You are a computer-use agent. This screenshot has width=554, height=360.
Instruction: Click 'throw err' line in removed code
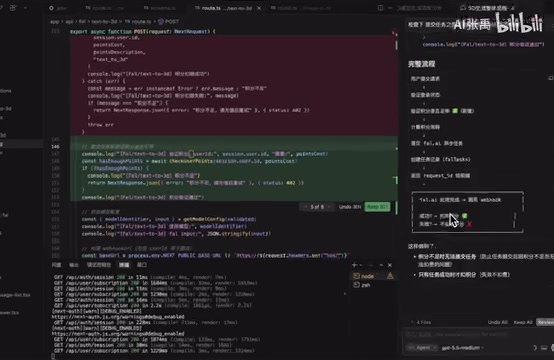[101, 125]
